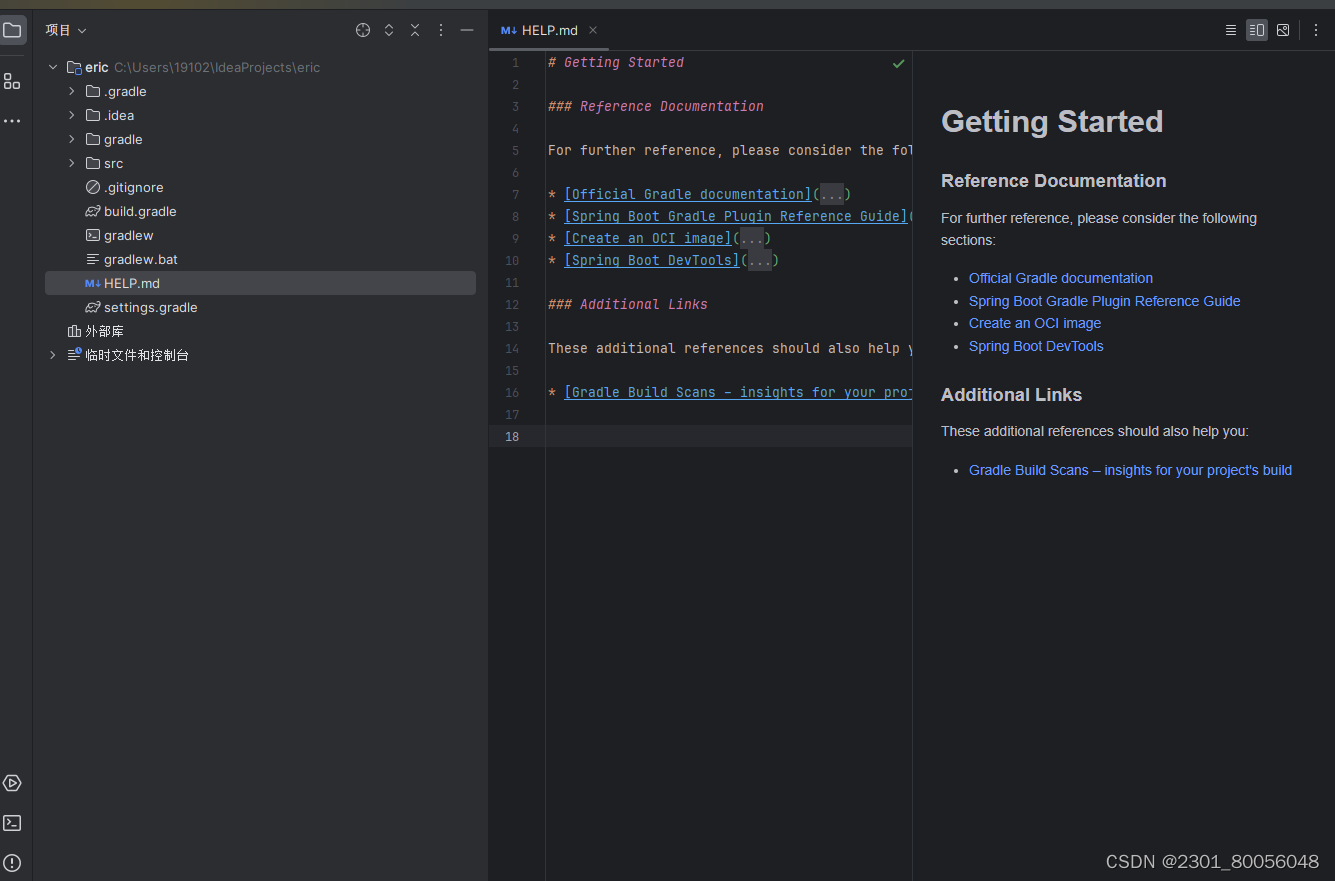
Task: Open the Problems tool window
Action: (x=12, y=862)
